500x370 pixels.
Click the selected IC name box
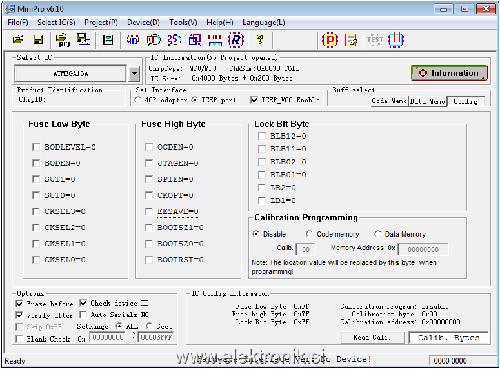tap(70, 73)
